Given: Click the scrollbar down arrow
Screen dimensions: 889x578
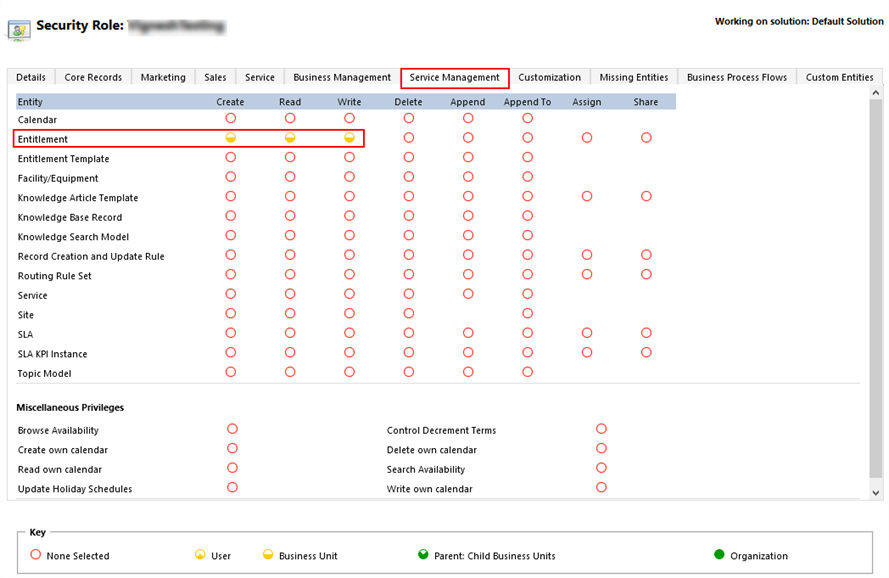Looking at the screenshot, I should pyautogui.click(x=878, y=493).
